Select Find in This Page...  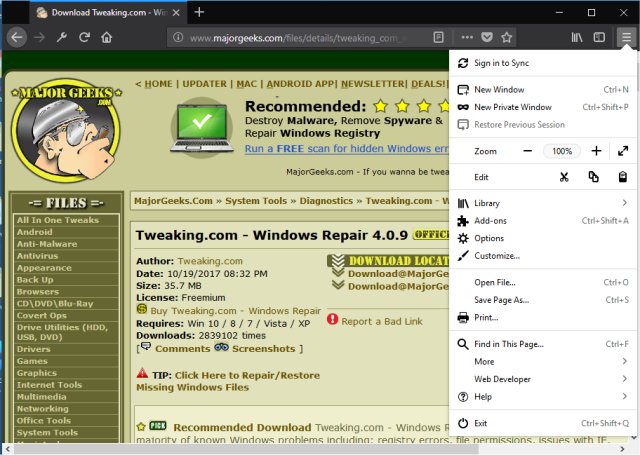(543, 344)
